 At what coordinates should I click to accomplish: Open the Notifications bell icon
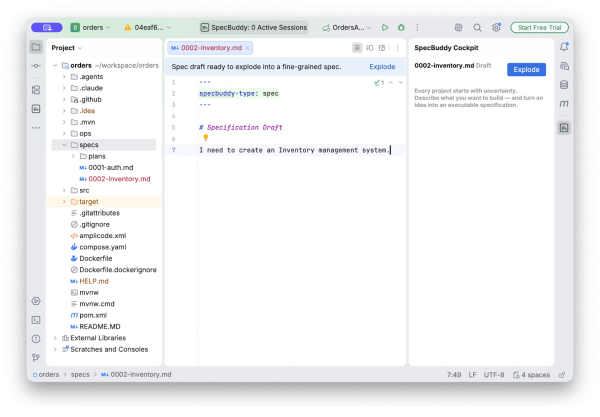pyautogui.click(x=564, y=47)
